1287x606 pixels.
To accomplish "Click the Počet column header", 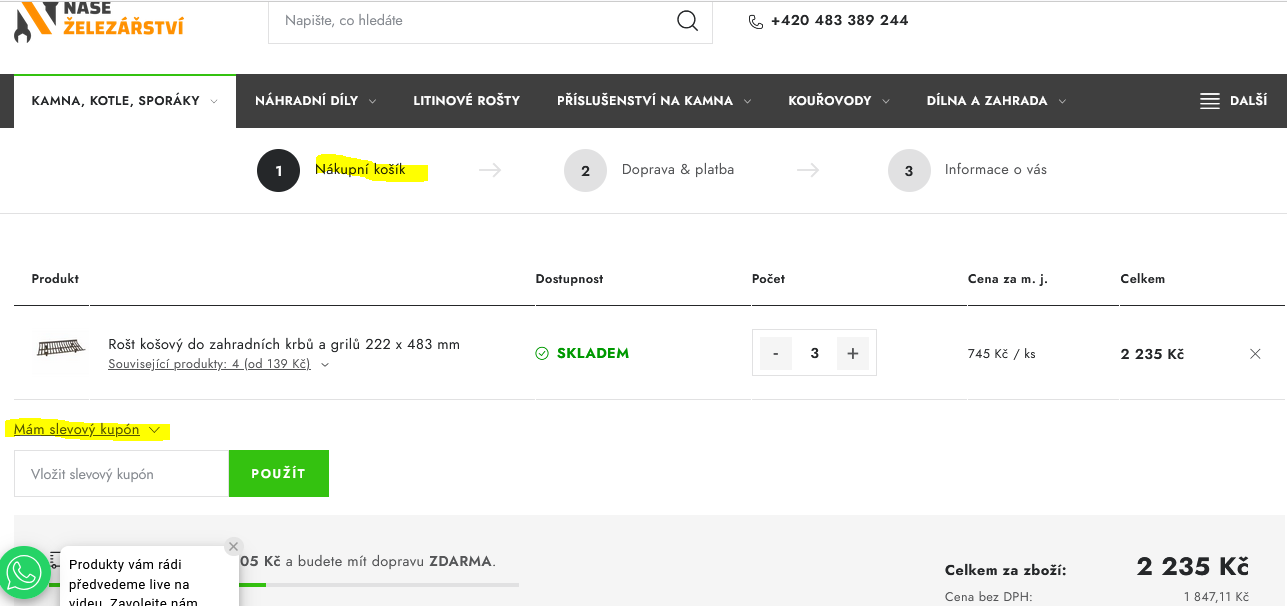I will [768, 279].
